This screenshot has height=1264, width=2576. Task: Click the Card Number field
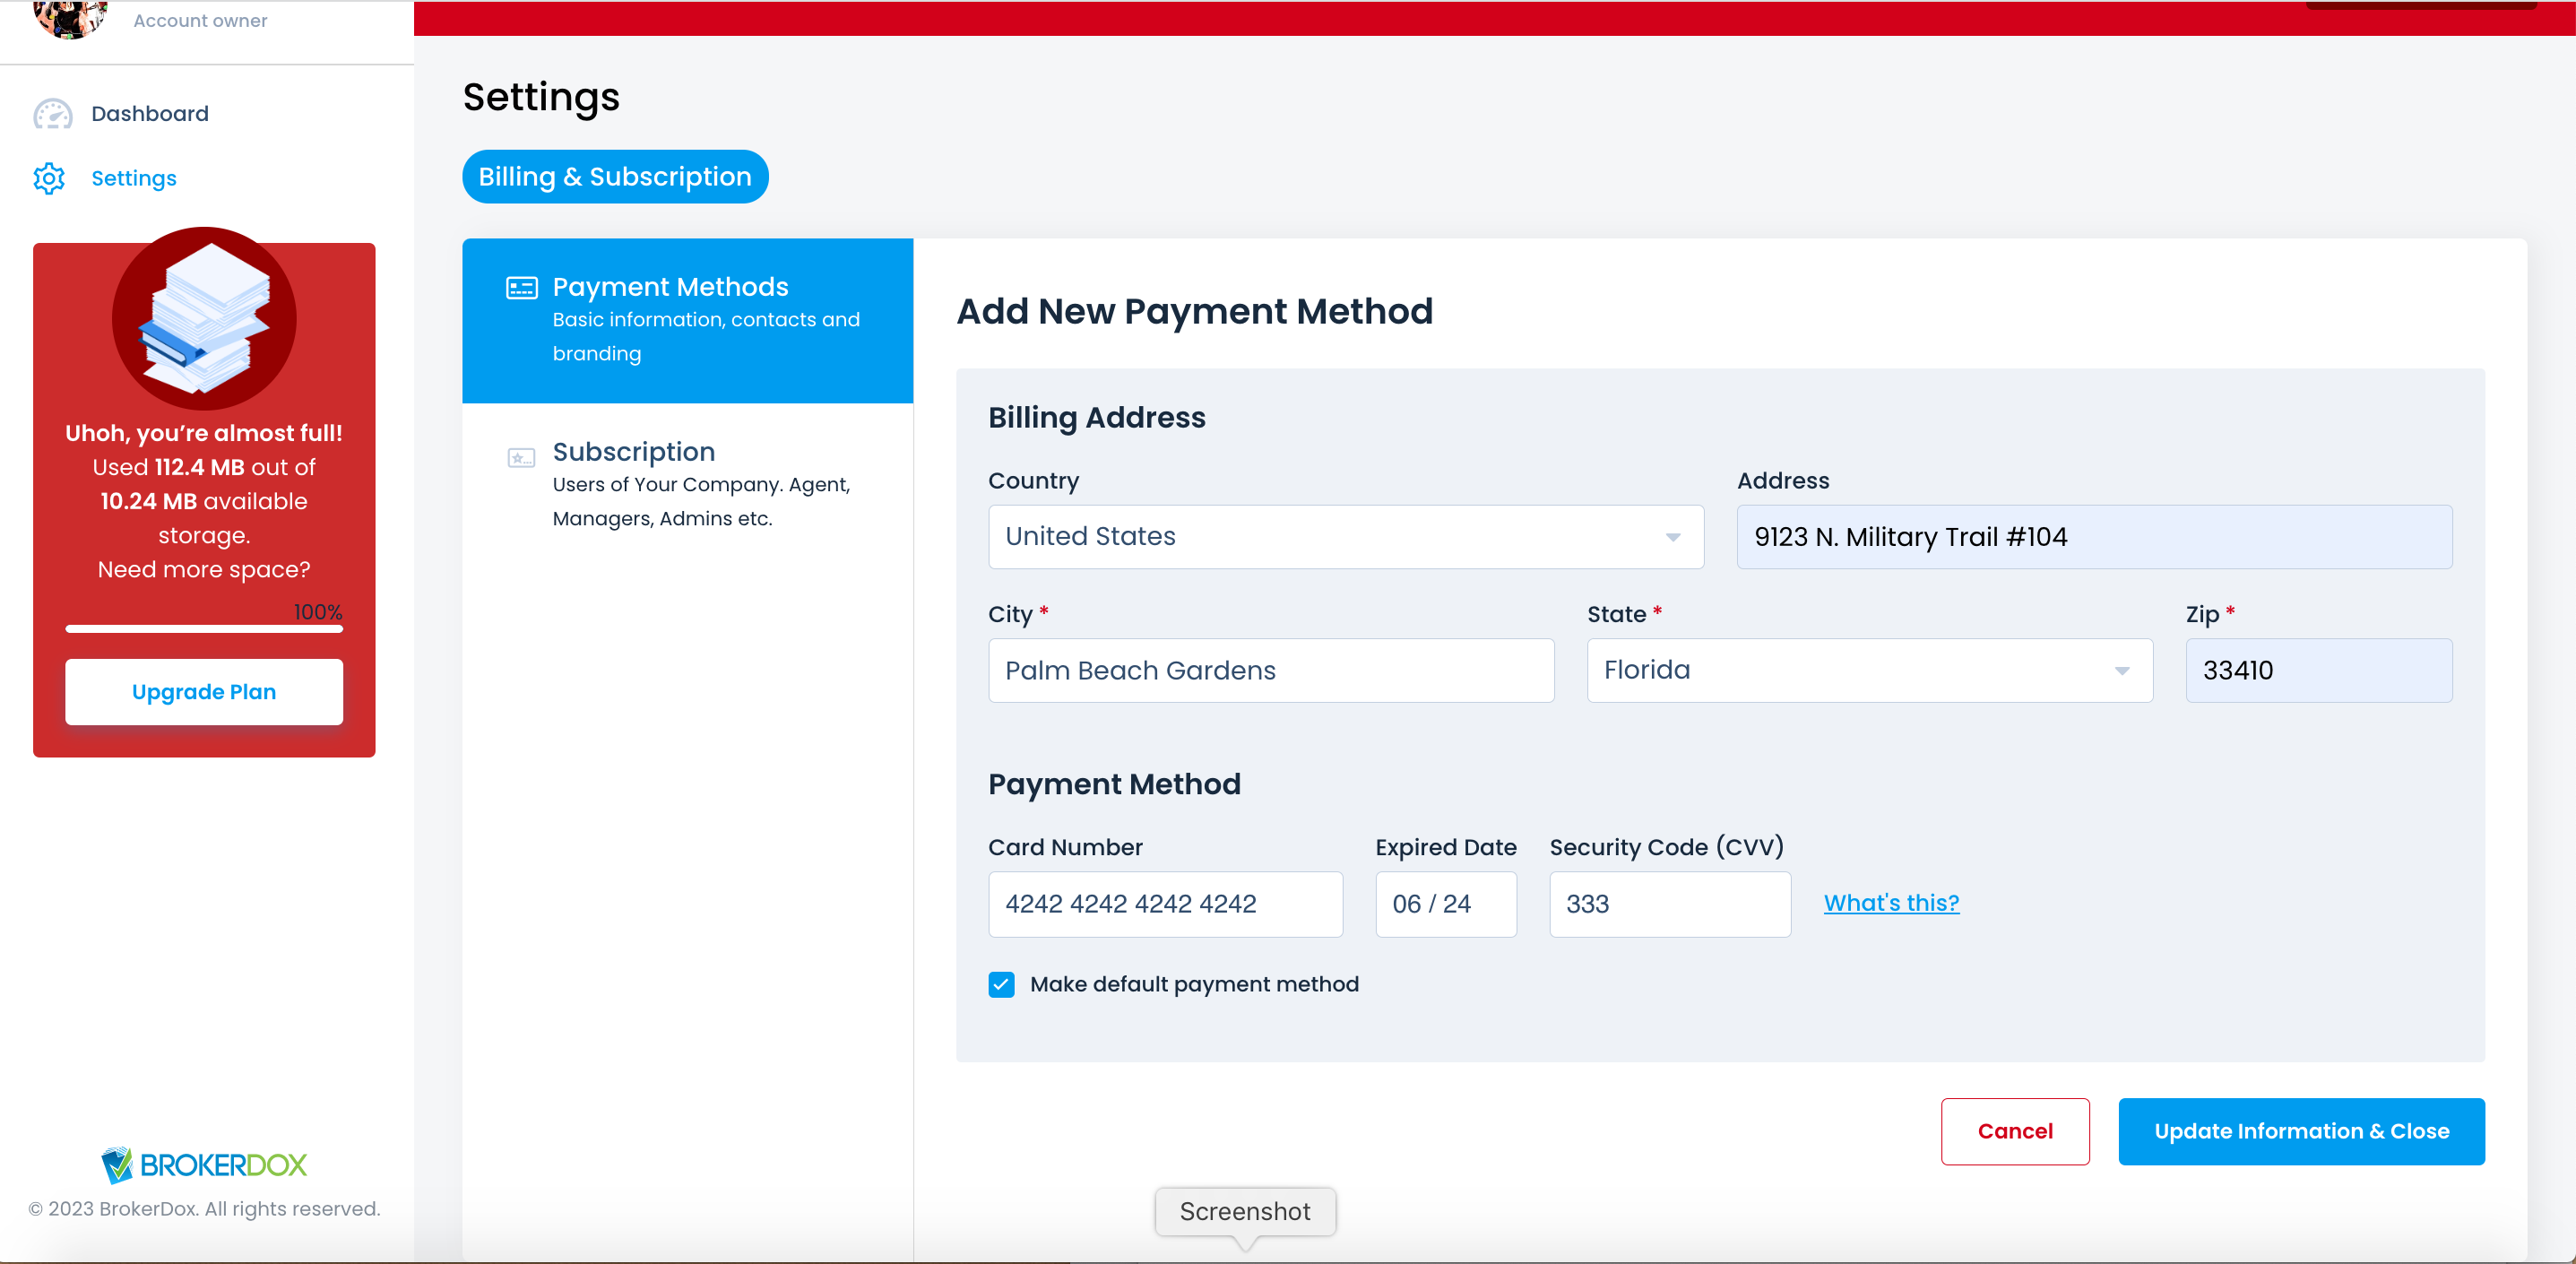click(x=1165, y=904)
